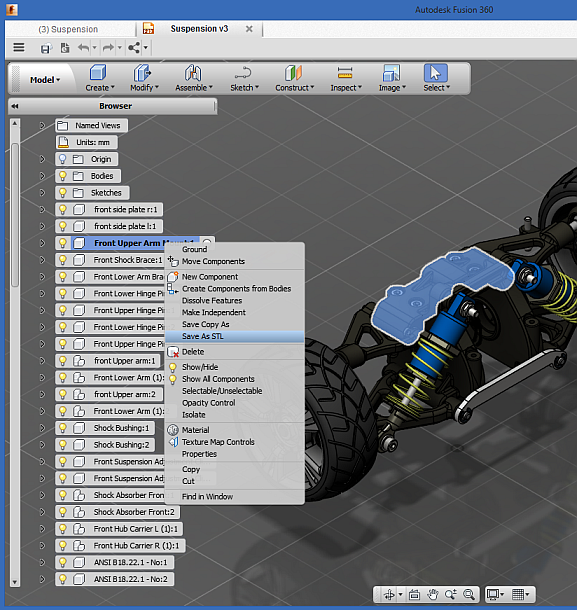
Task: Expand front Upper arm:1 tree node
Action: click(x=42, y=361)
